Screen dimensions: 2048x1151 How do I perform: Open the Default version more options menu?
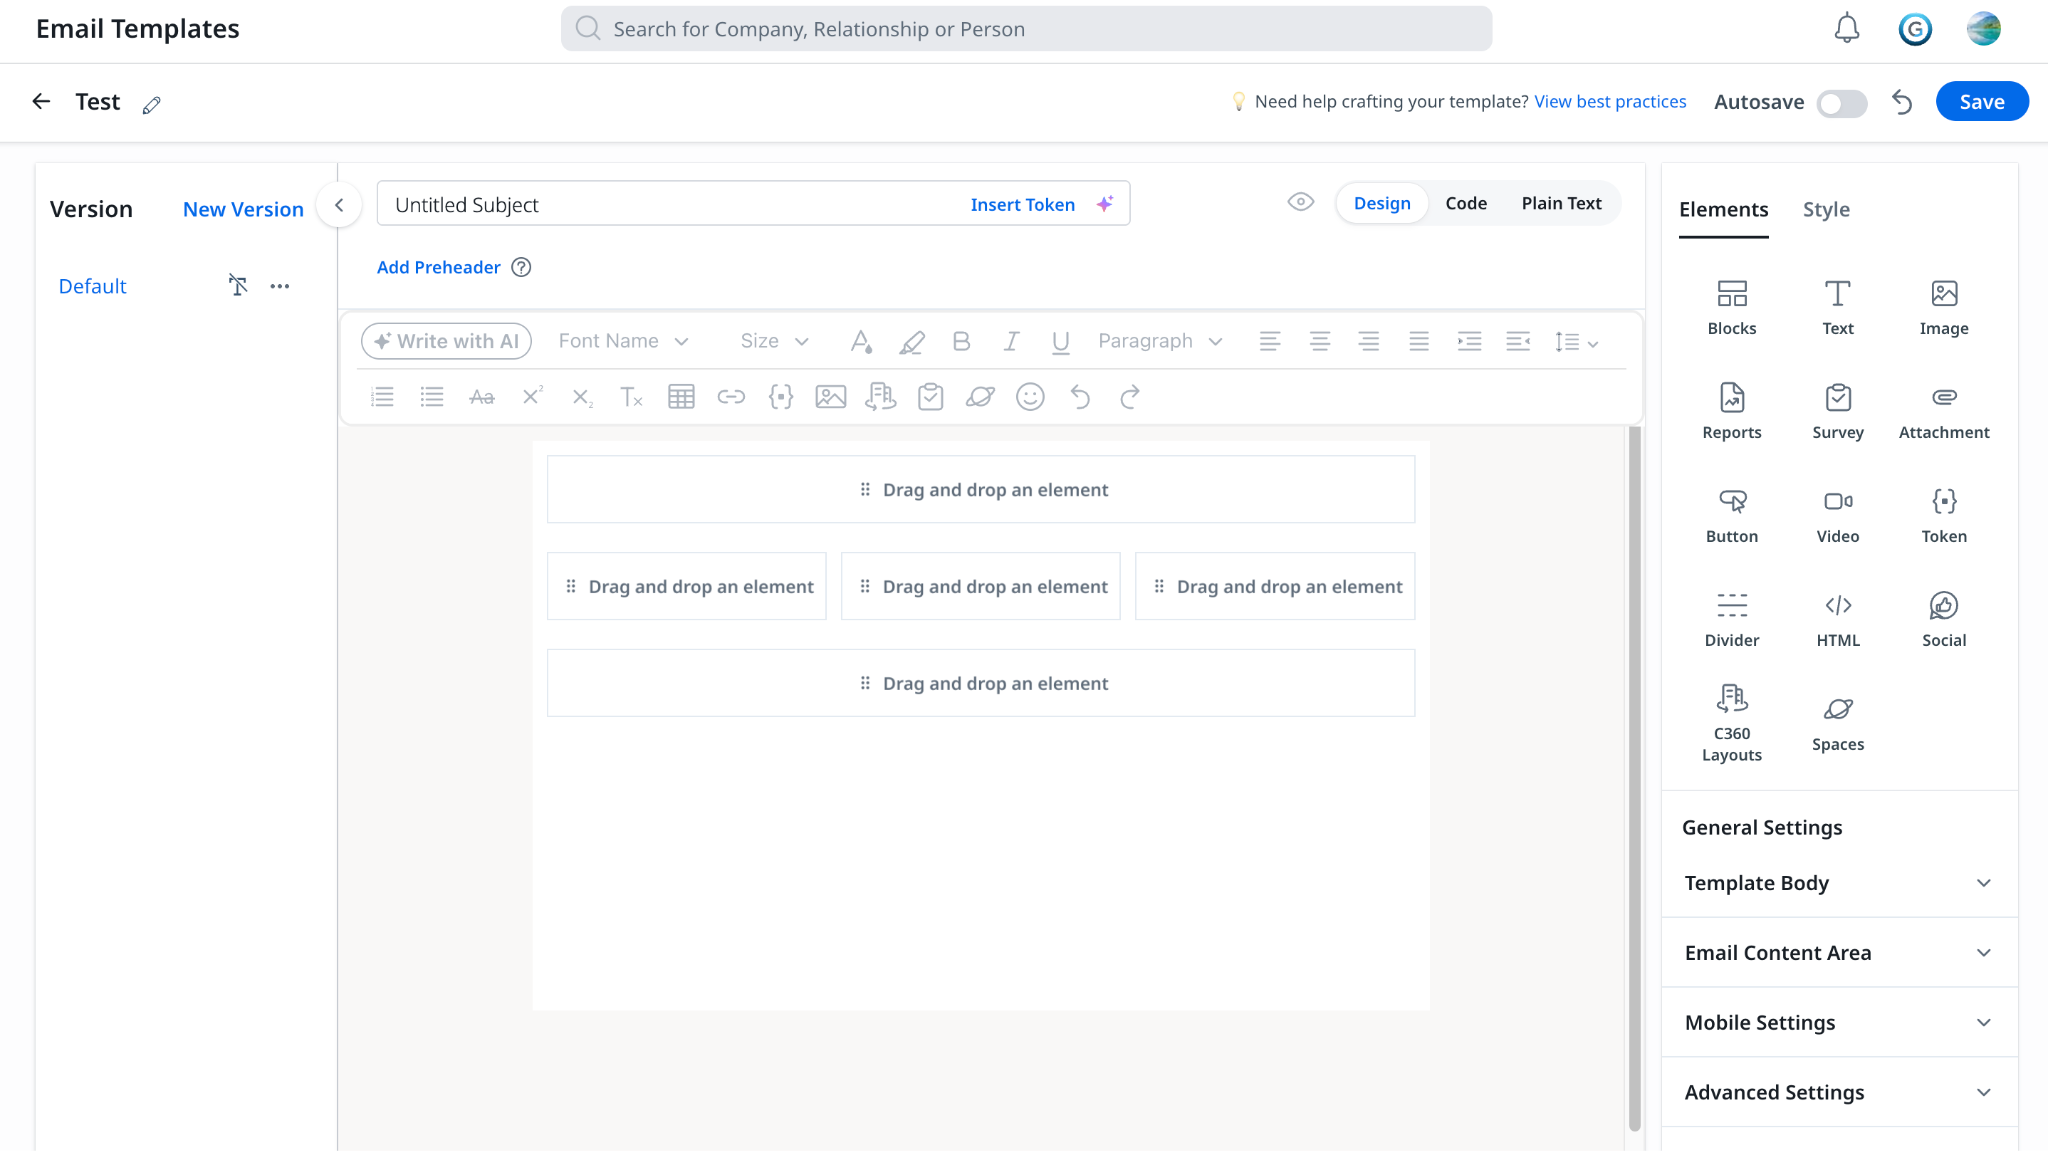coord(280,287)
